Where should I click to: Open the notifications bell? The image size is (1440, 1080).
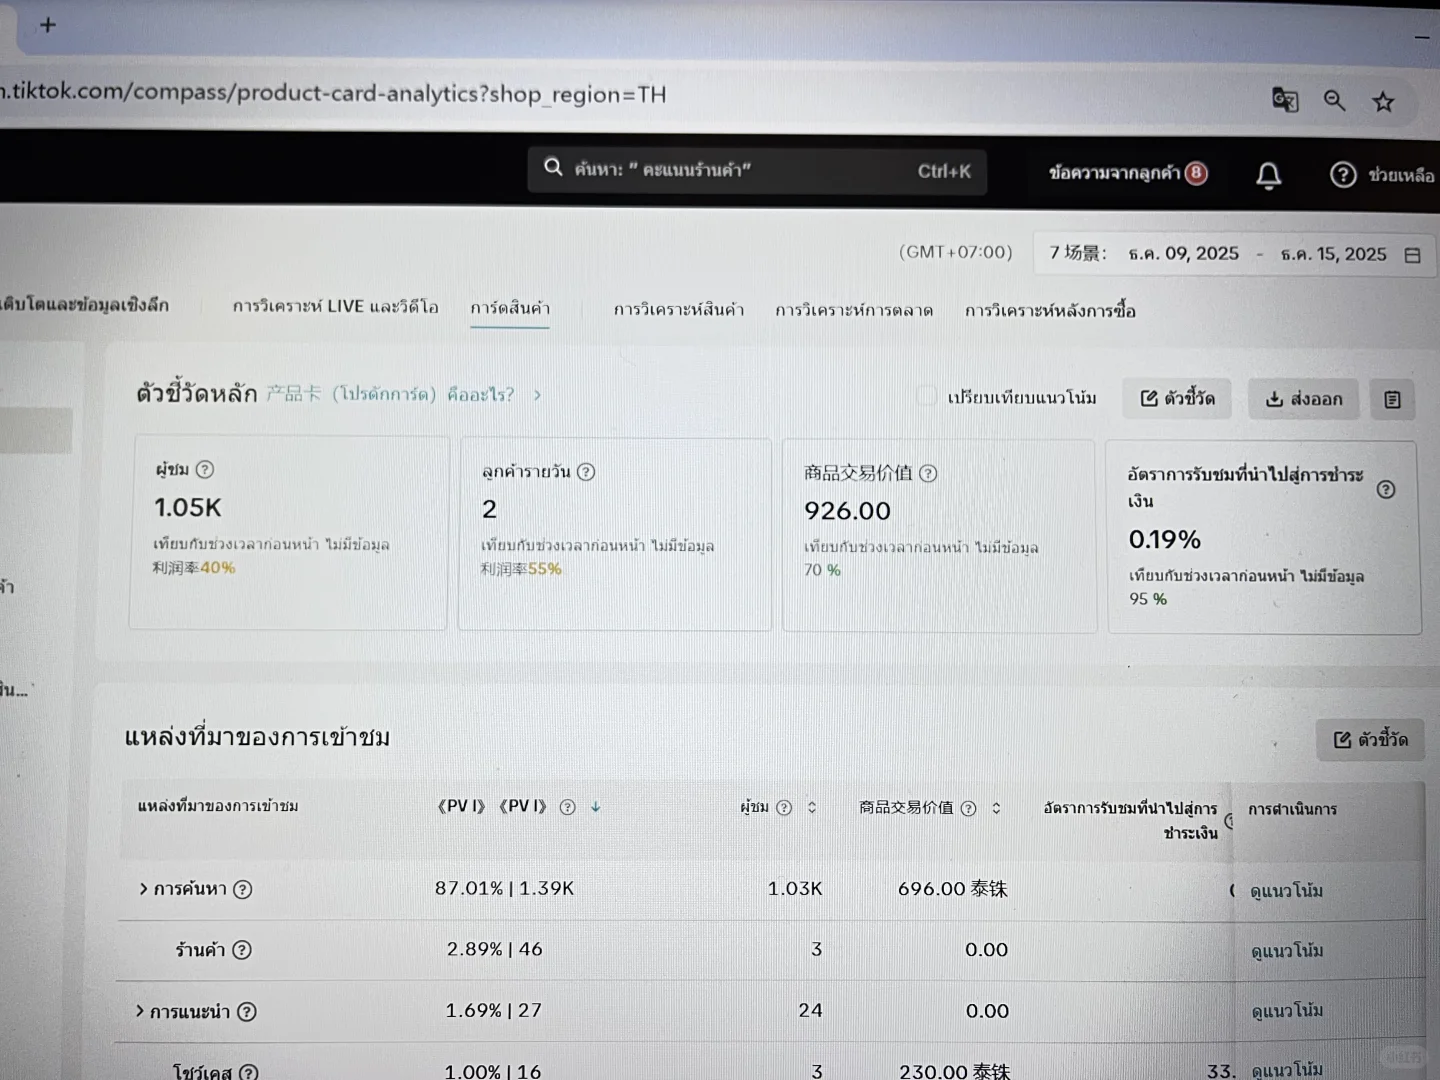coord(1268,176)
